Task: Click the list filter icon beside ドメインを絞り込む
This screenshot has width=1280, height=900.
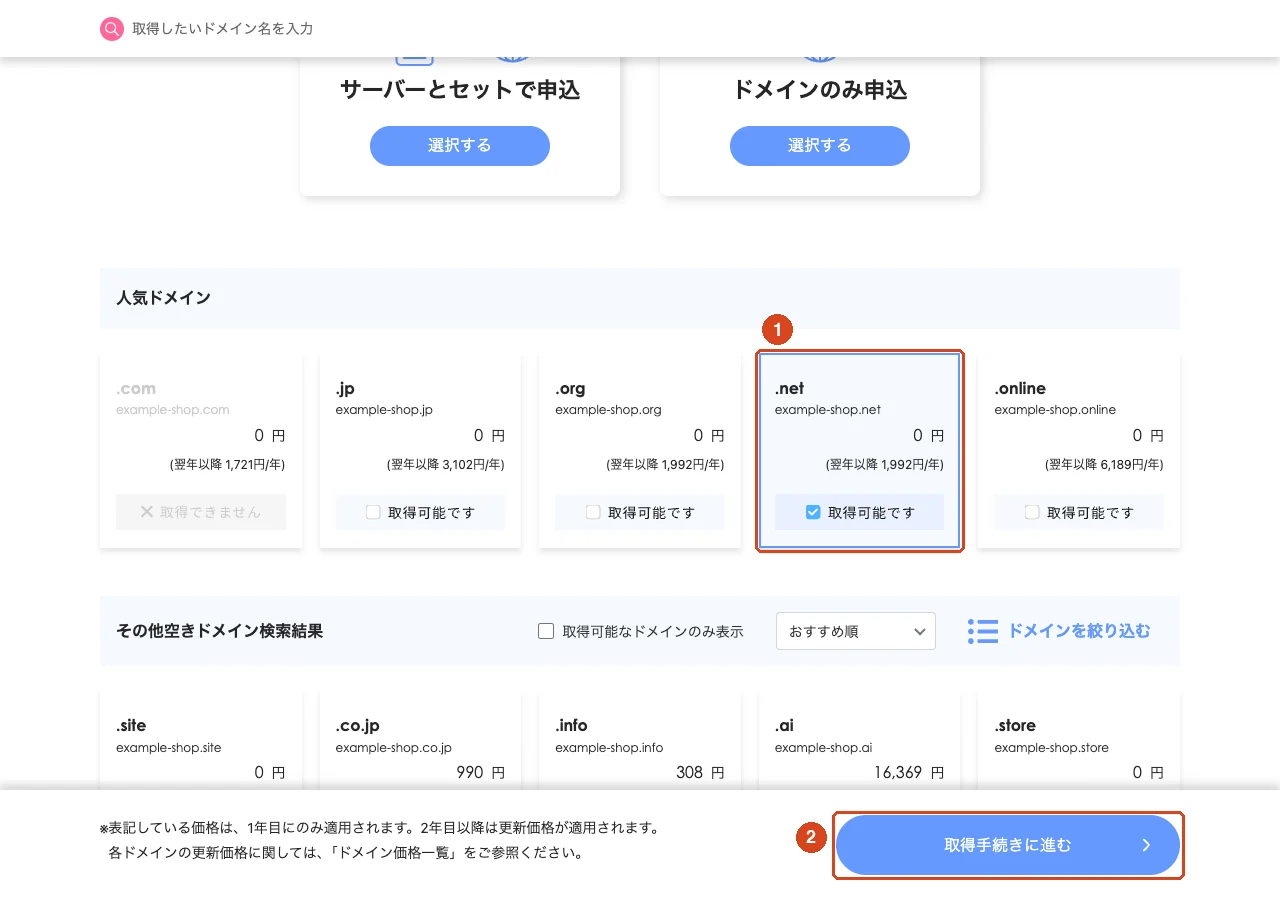Action: [x=983, y=631]
